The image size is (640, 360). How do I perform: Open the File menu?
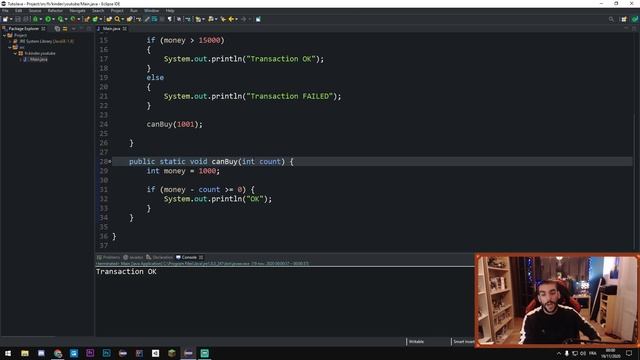coord(5,11)
